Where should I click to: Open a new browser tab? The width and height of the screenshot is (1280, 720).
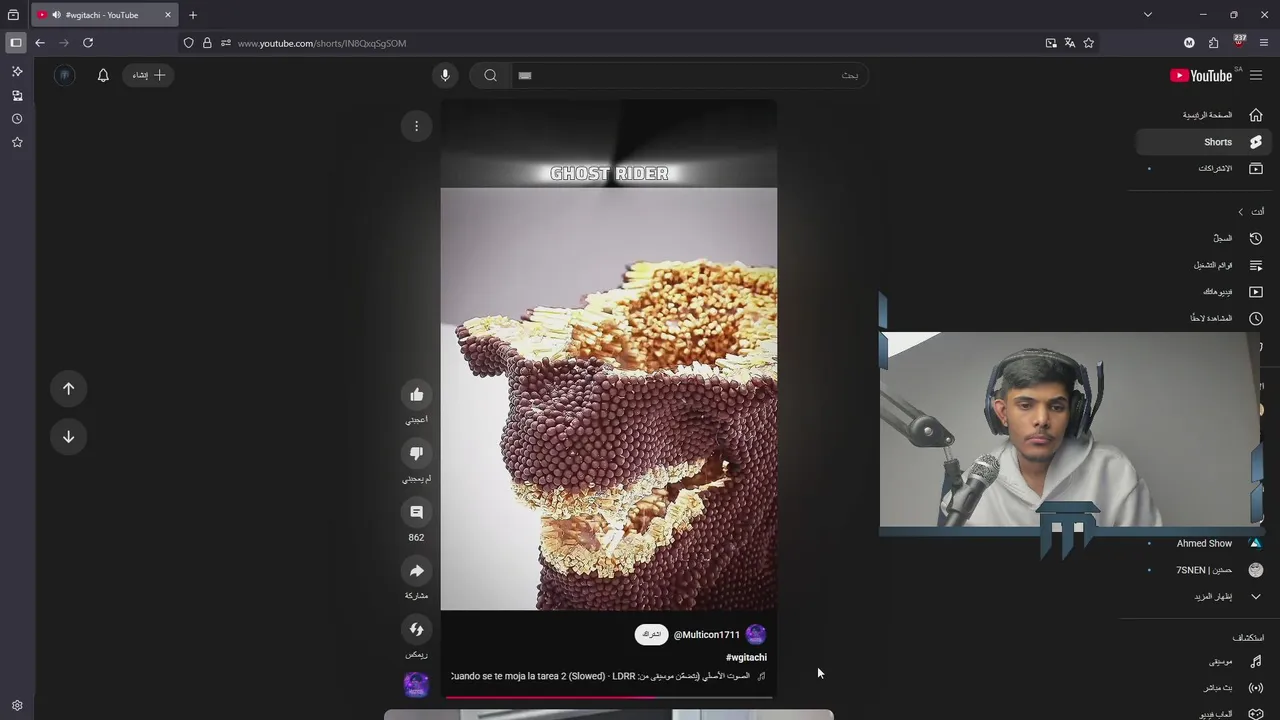(x=193, y=15)
